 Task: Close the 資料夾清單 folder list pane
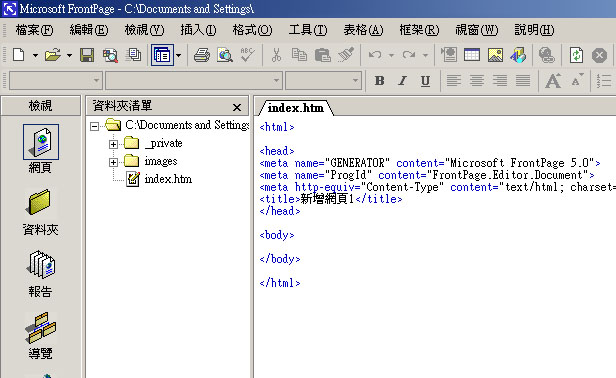click(237, 107)
